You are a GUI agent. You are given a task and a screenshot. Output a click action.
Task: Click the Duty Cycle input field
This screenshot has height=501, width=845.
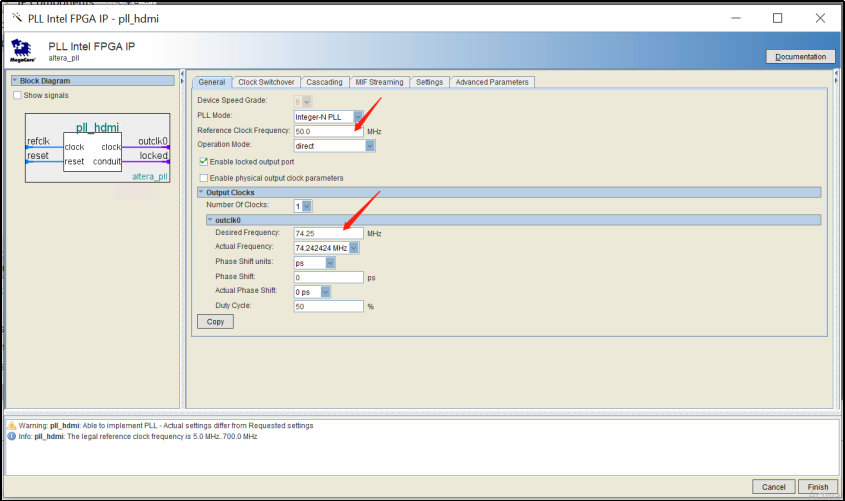click(329, 306)
